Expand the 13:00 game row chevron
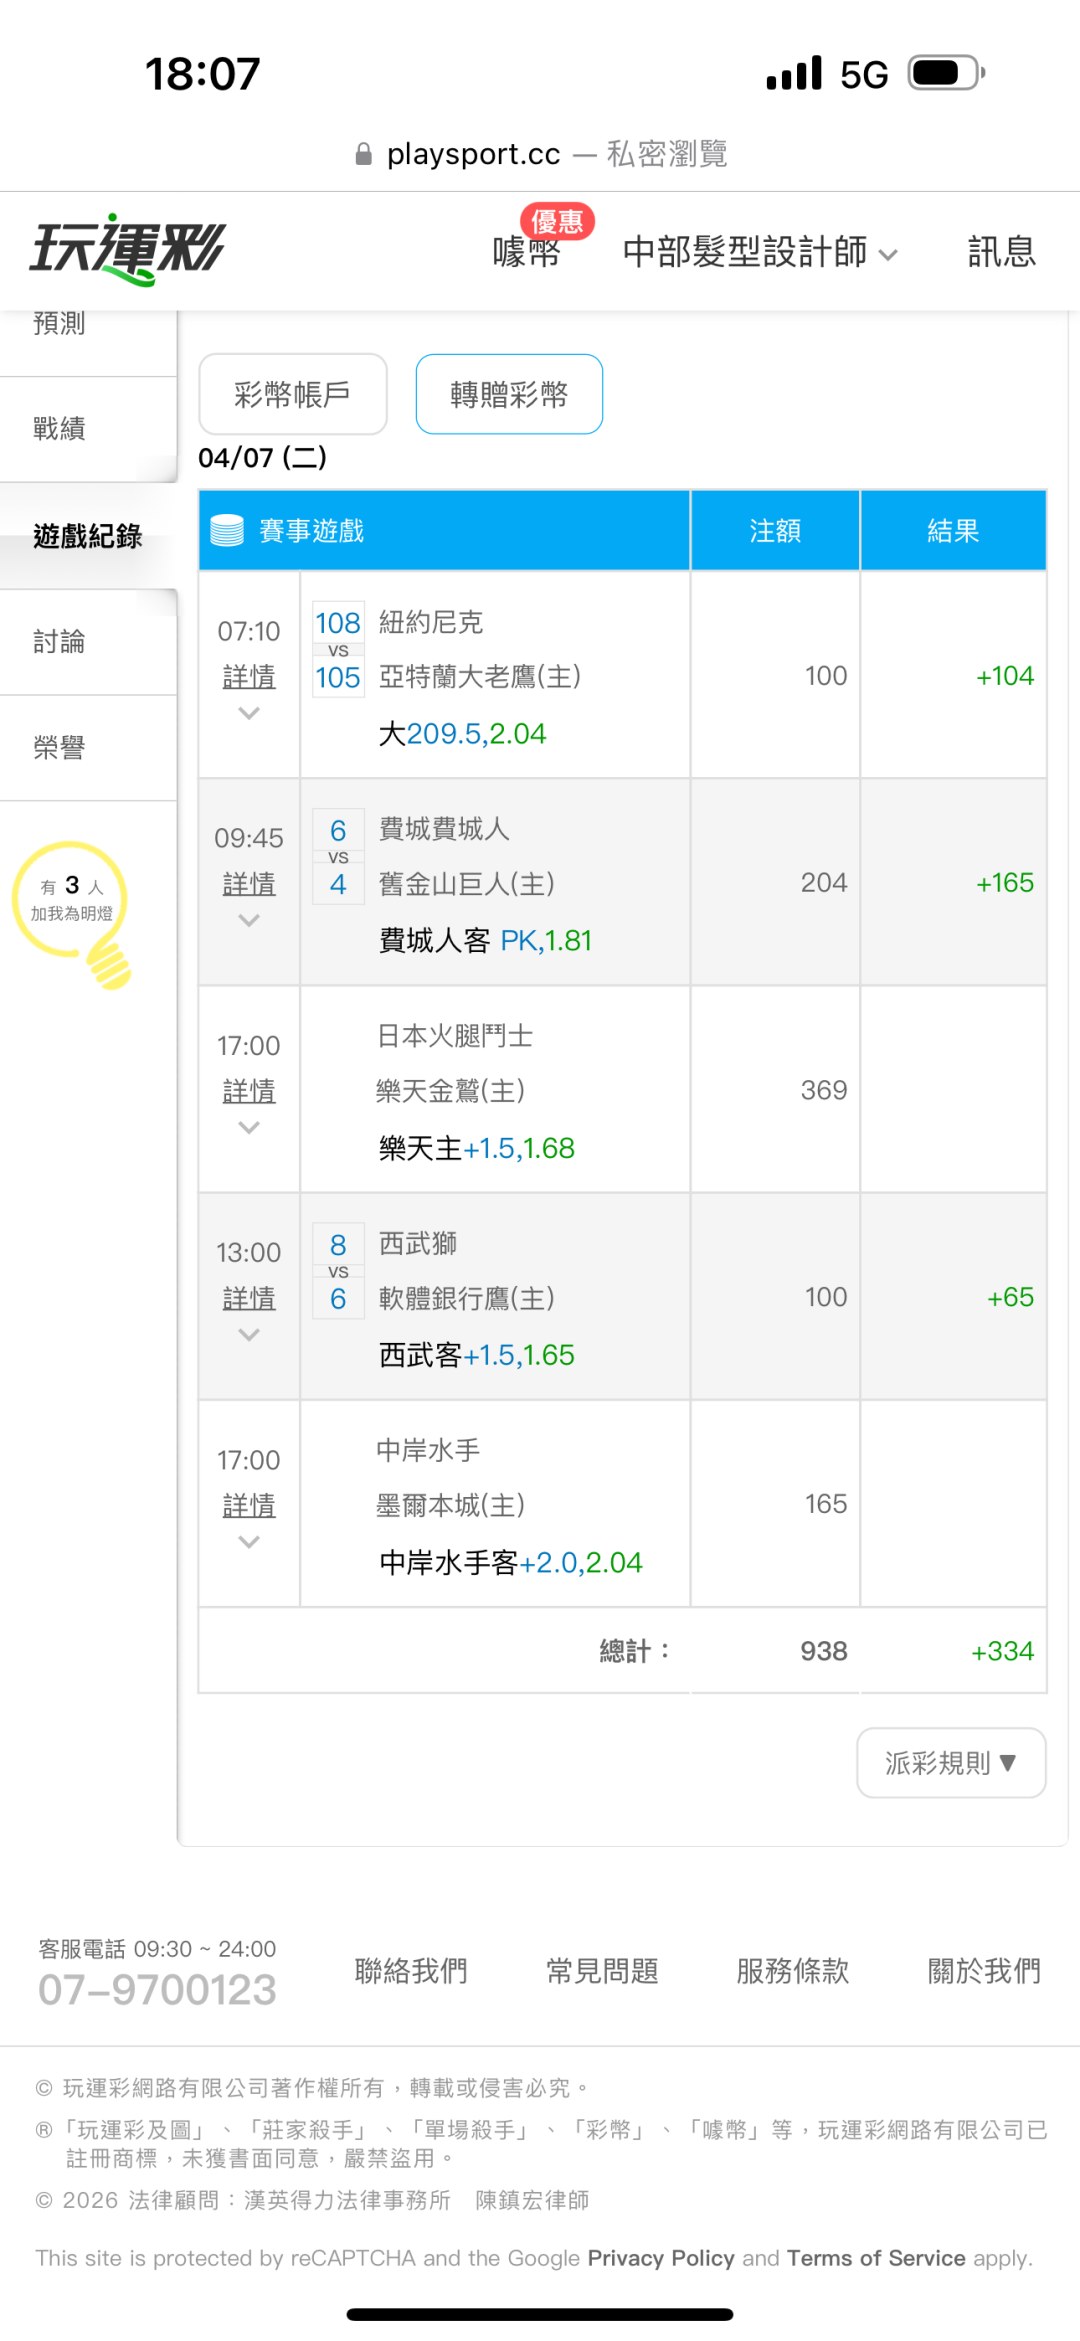Screen dimensions: 1080x2341 point(249,1335)
